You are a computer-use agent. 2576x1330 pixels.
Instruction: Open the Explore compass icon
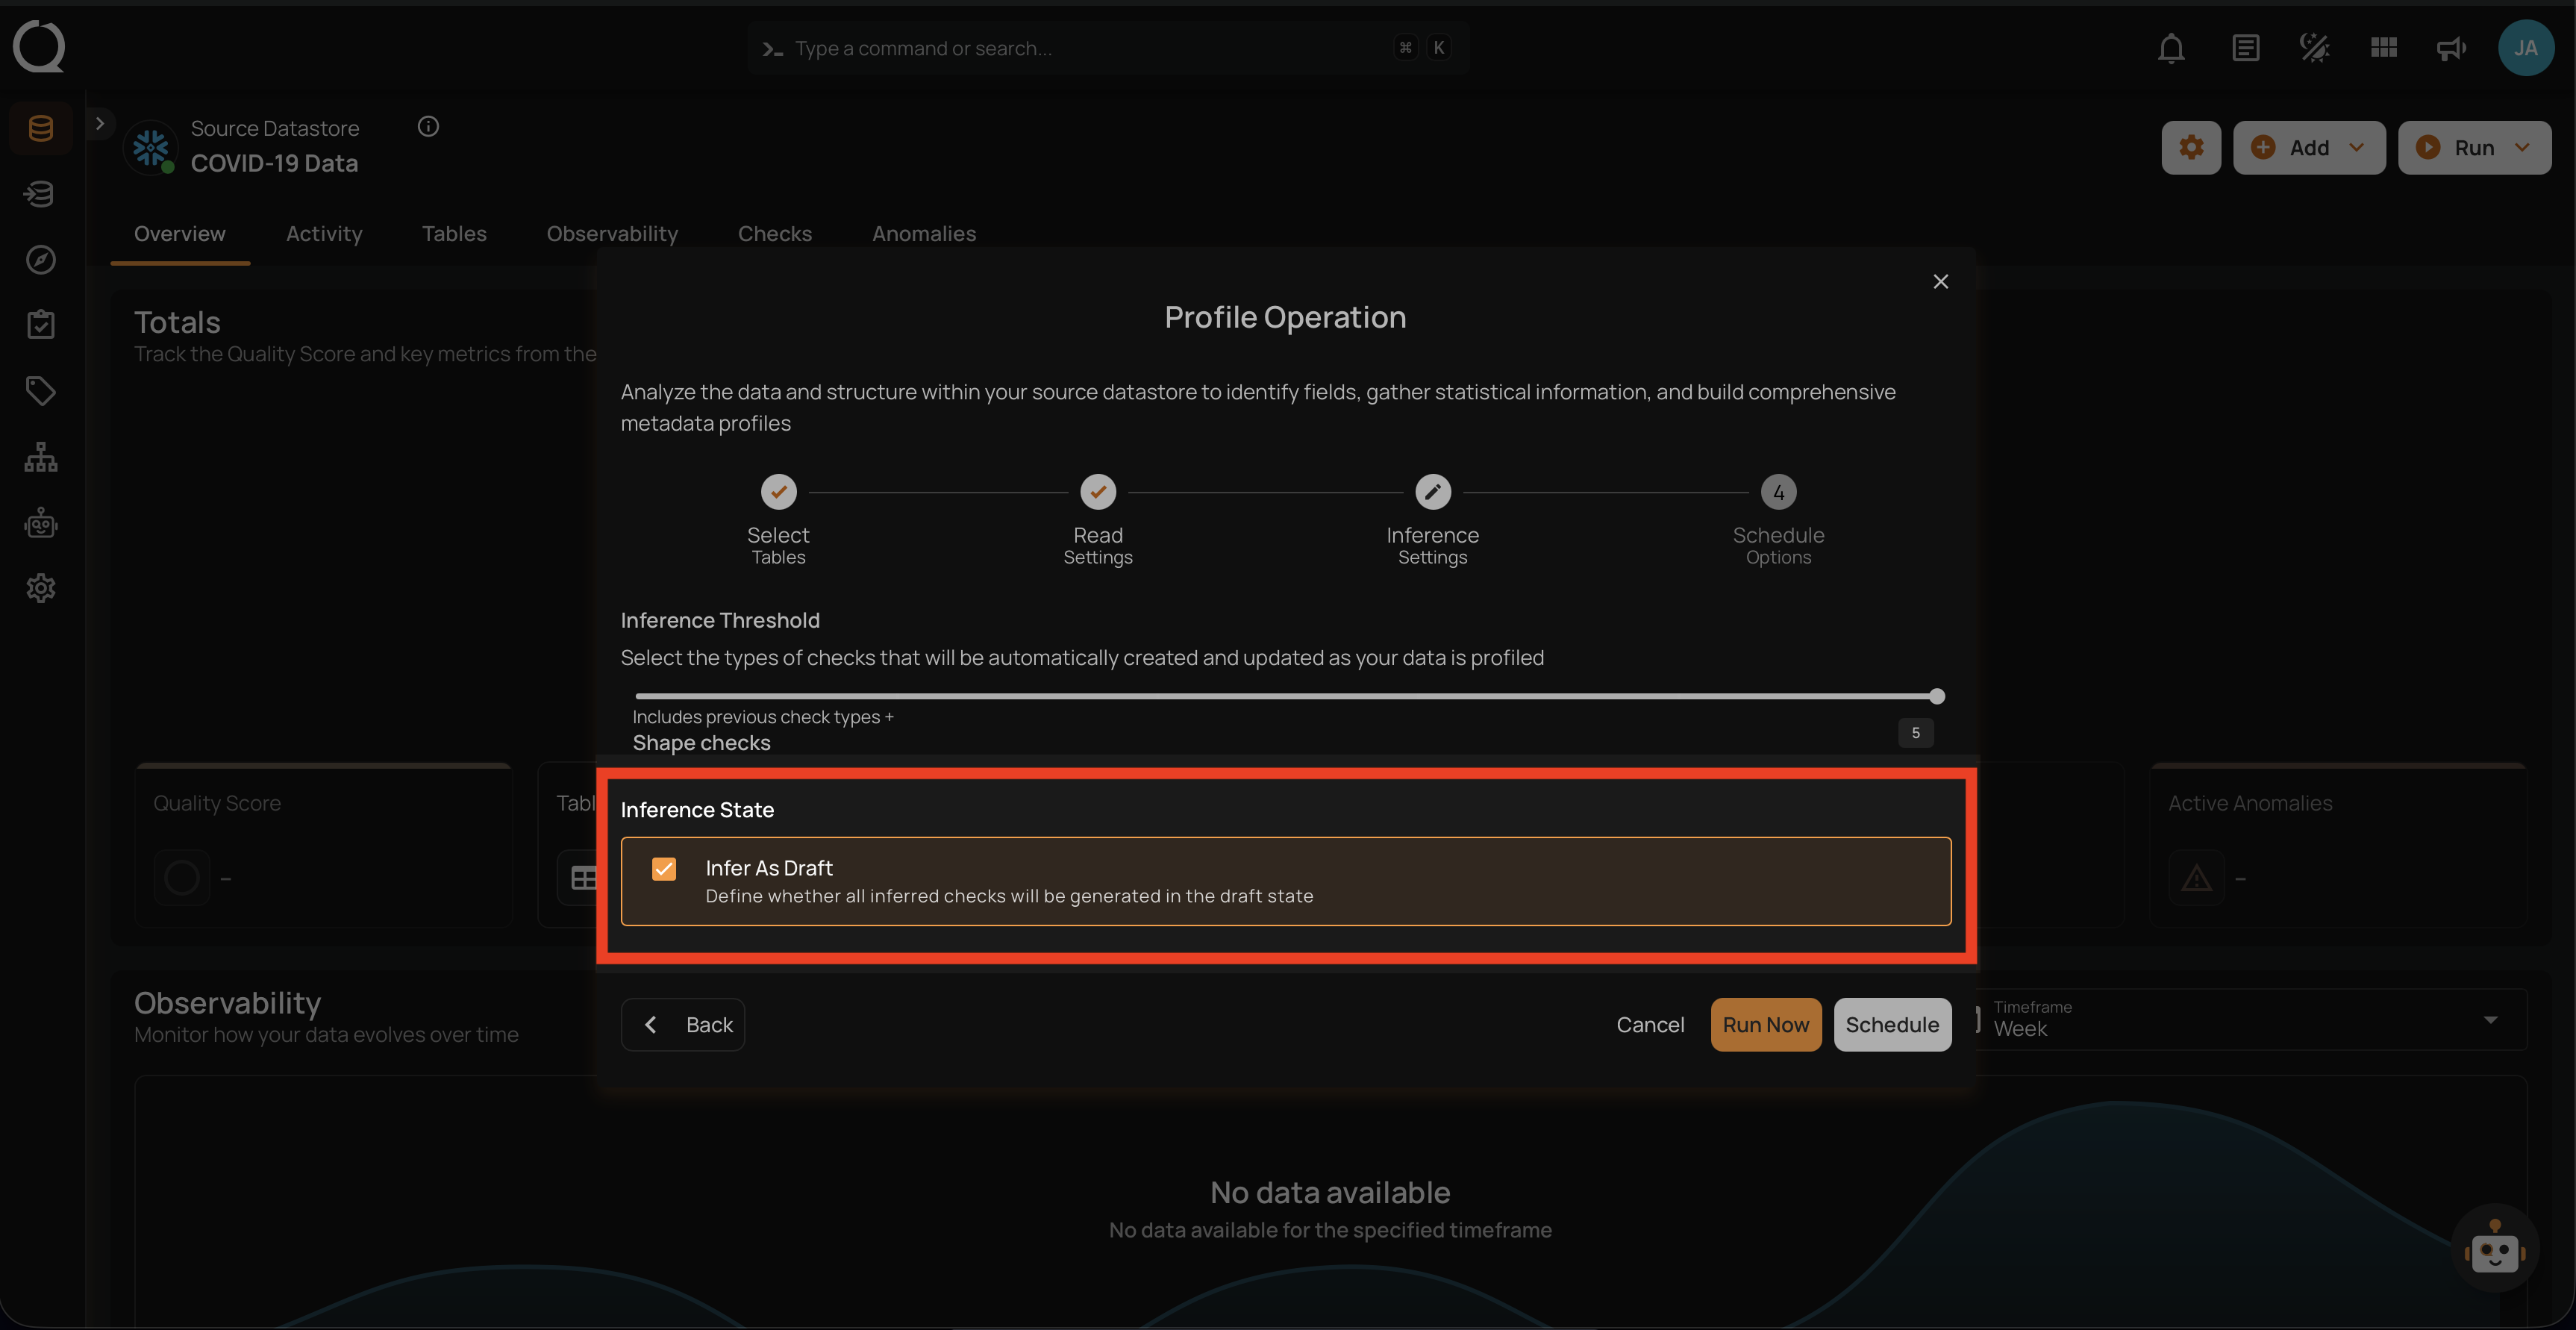[40, 259]
